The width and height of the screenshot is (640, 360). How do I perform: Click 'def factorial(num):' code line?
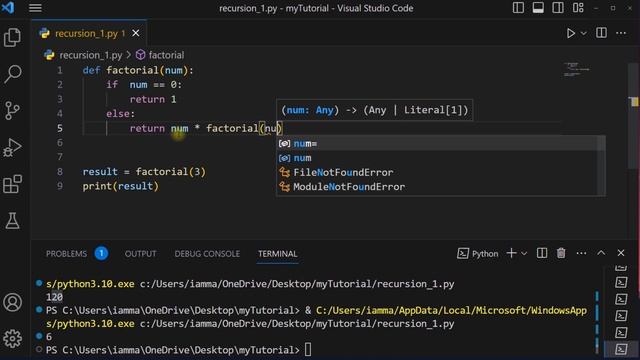tap(138, 70)
